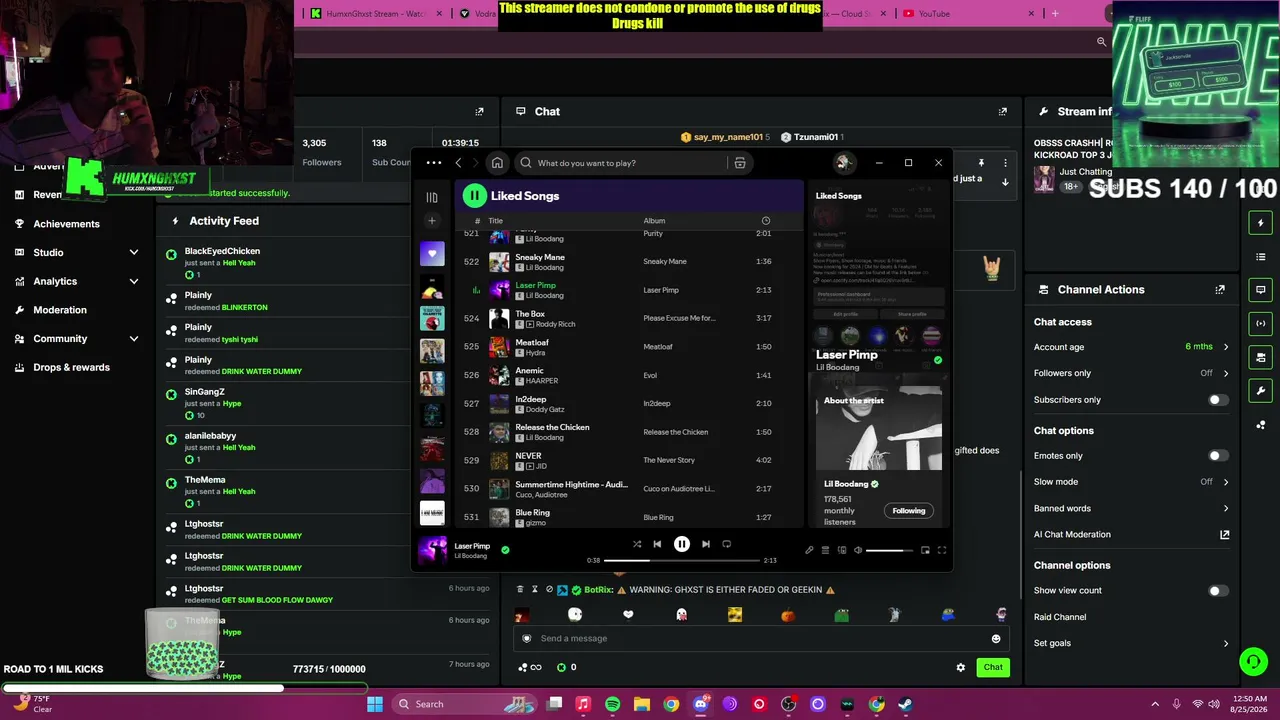The width and height of the screenshot is (1280, 720).
Task: Open Steam from the taskbar
Action: point(906,704)
